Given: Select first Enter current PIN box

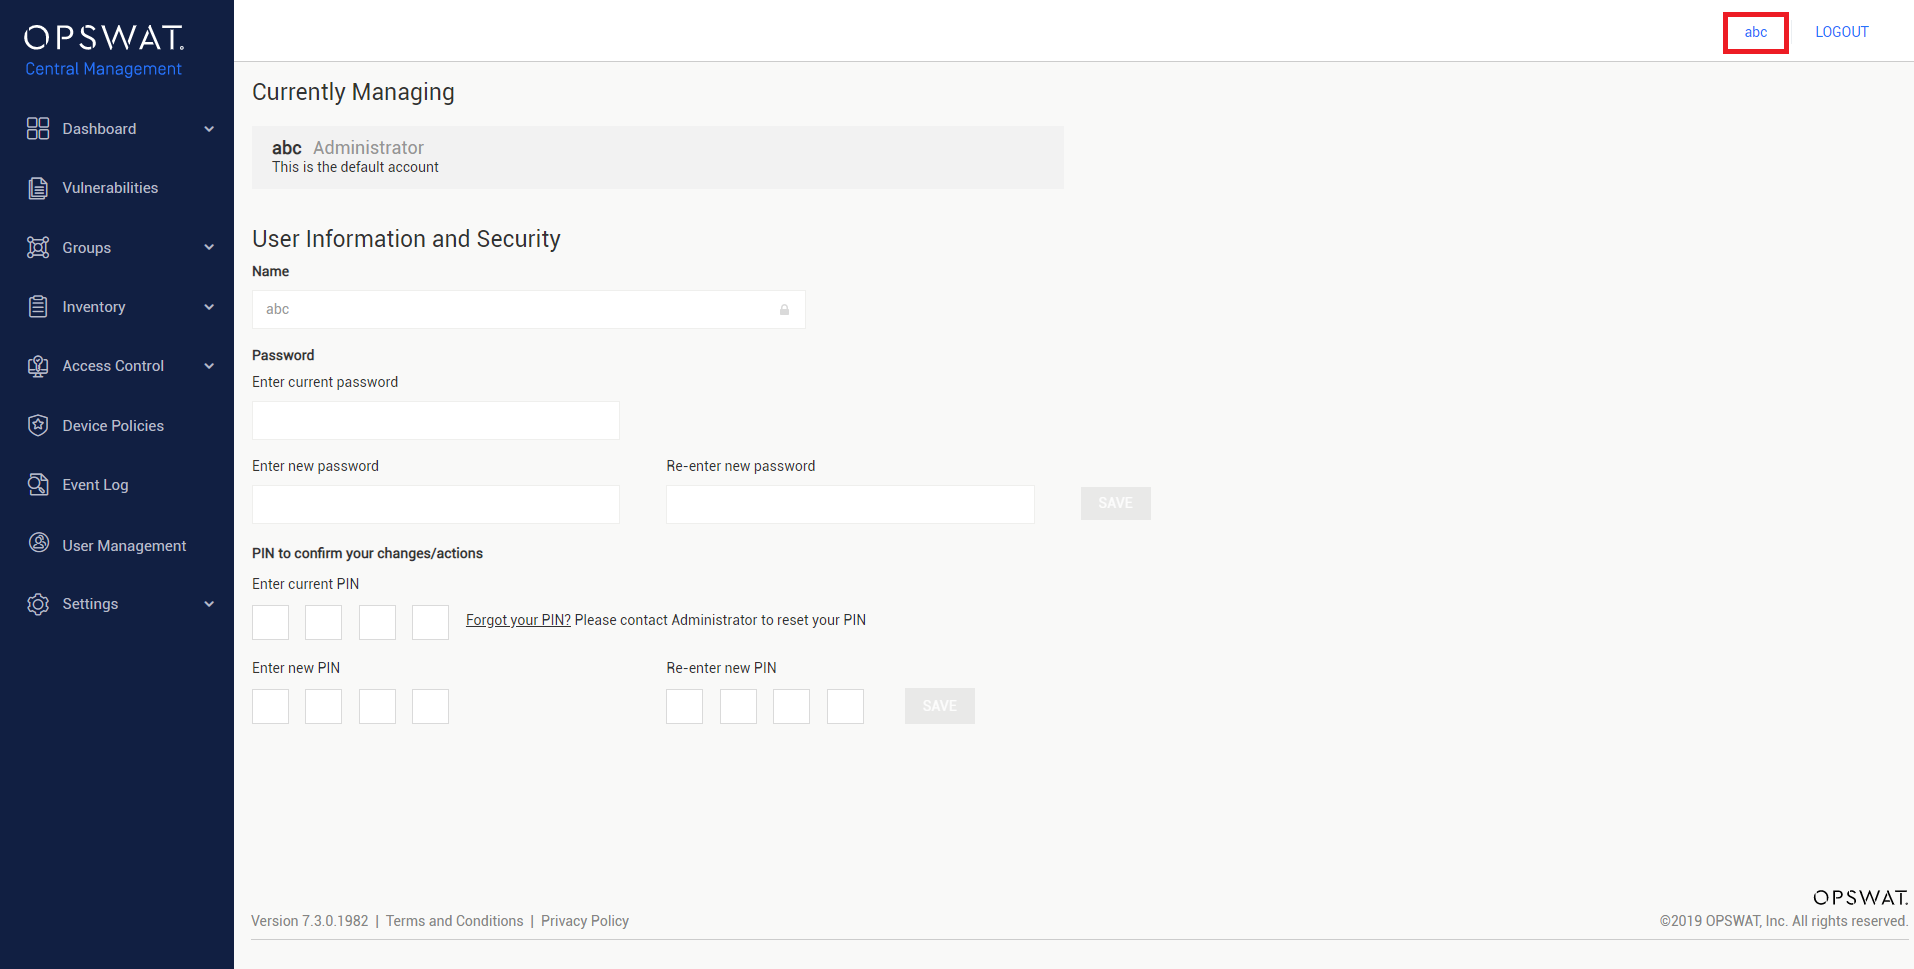Looking at the screenshot, I should coord(270,622).
